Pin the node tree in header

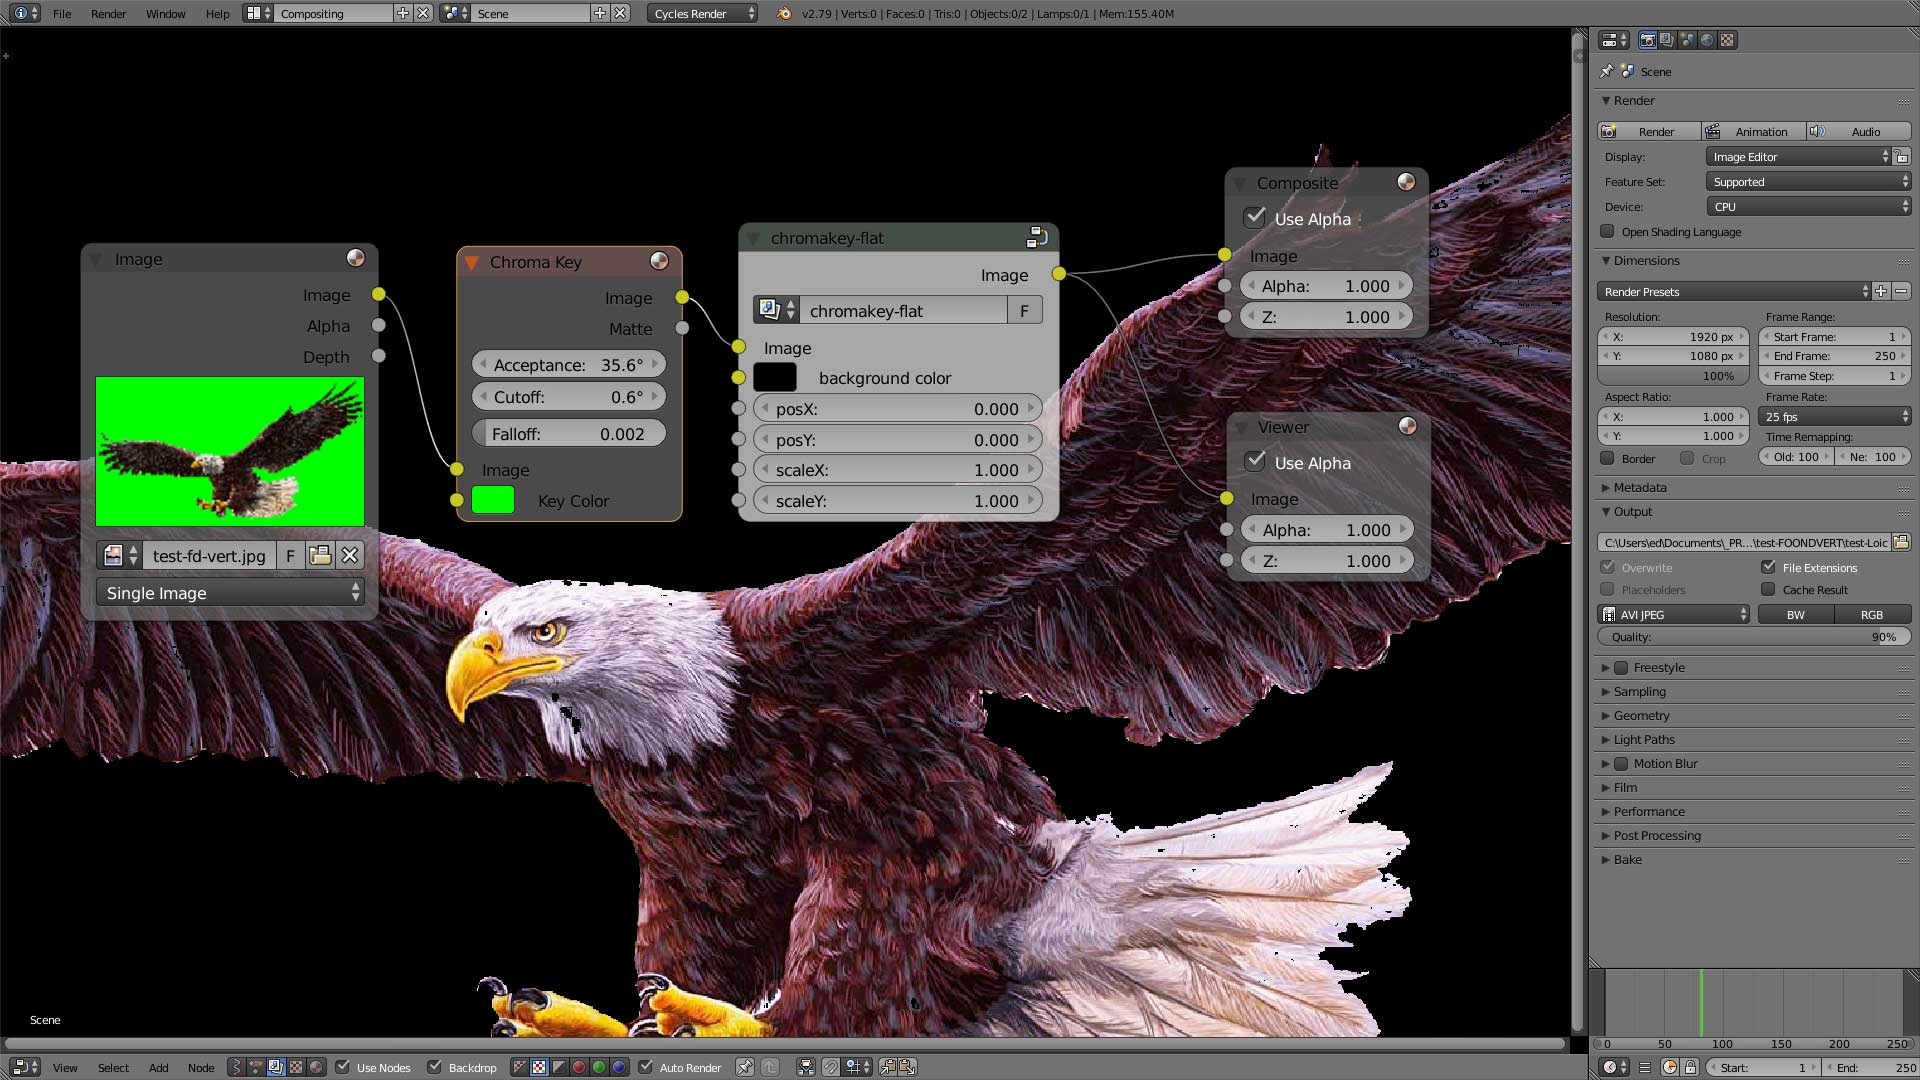(x=745, y=1067)
